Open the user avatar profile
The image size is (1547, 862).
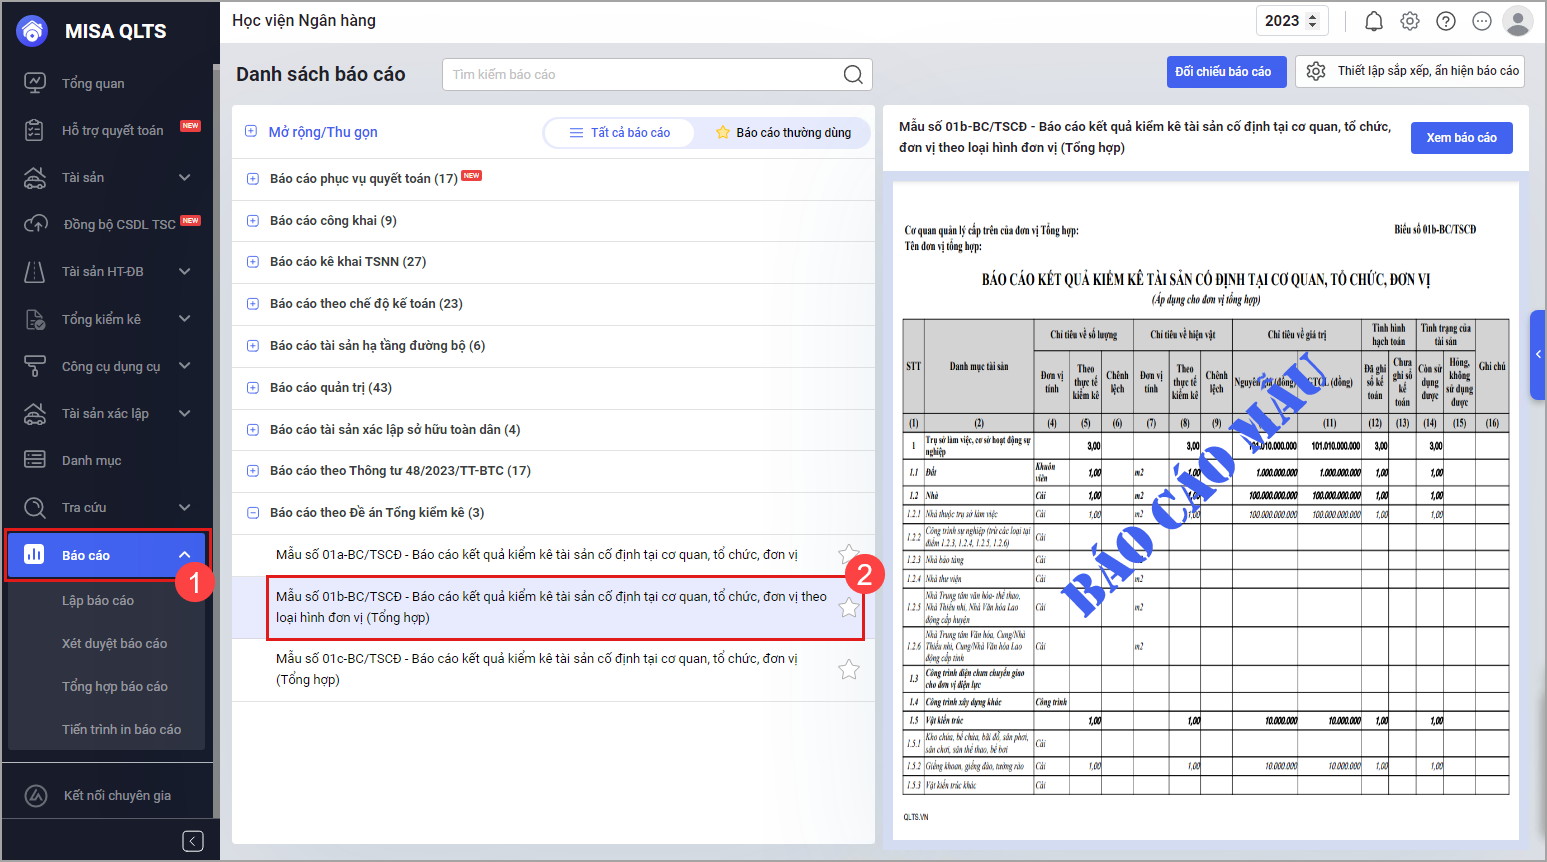pyautogui.click(x=1517, y=21)
